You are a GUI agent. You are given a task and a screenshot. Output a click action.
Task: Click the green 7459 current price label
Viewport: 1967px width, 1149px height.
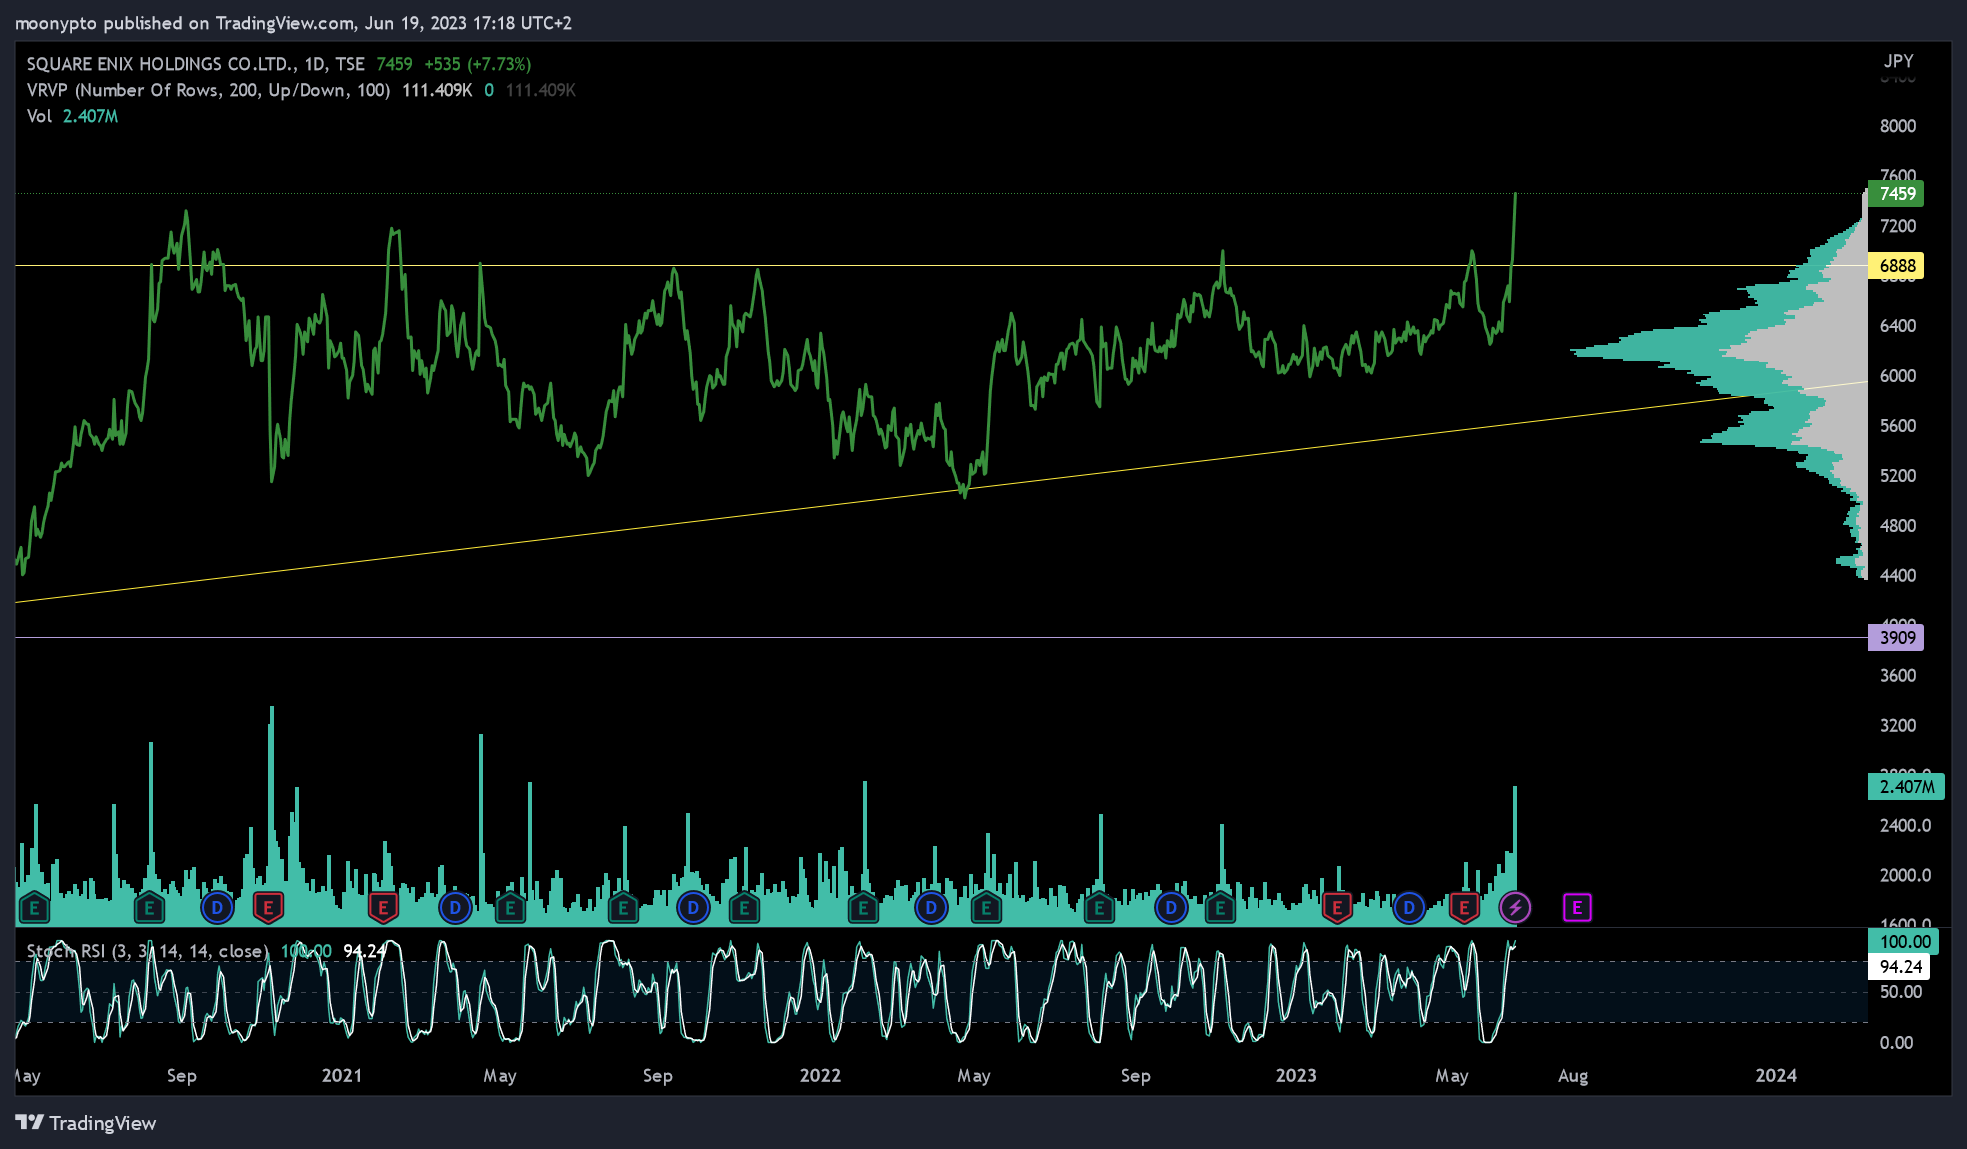[x=1896, y=193]
